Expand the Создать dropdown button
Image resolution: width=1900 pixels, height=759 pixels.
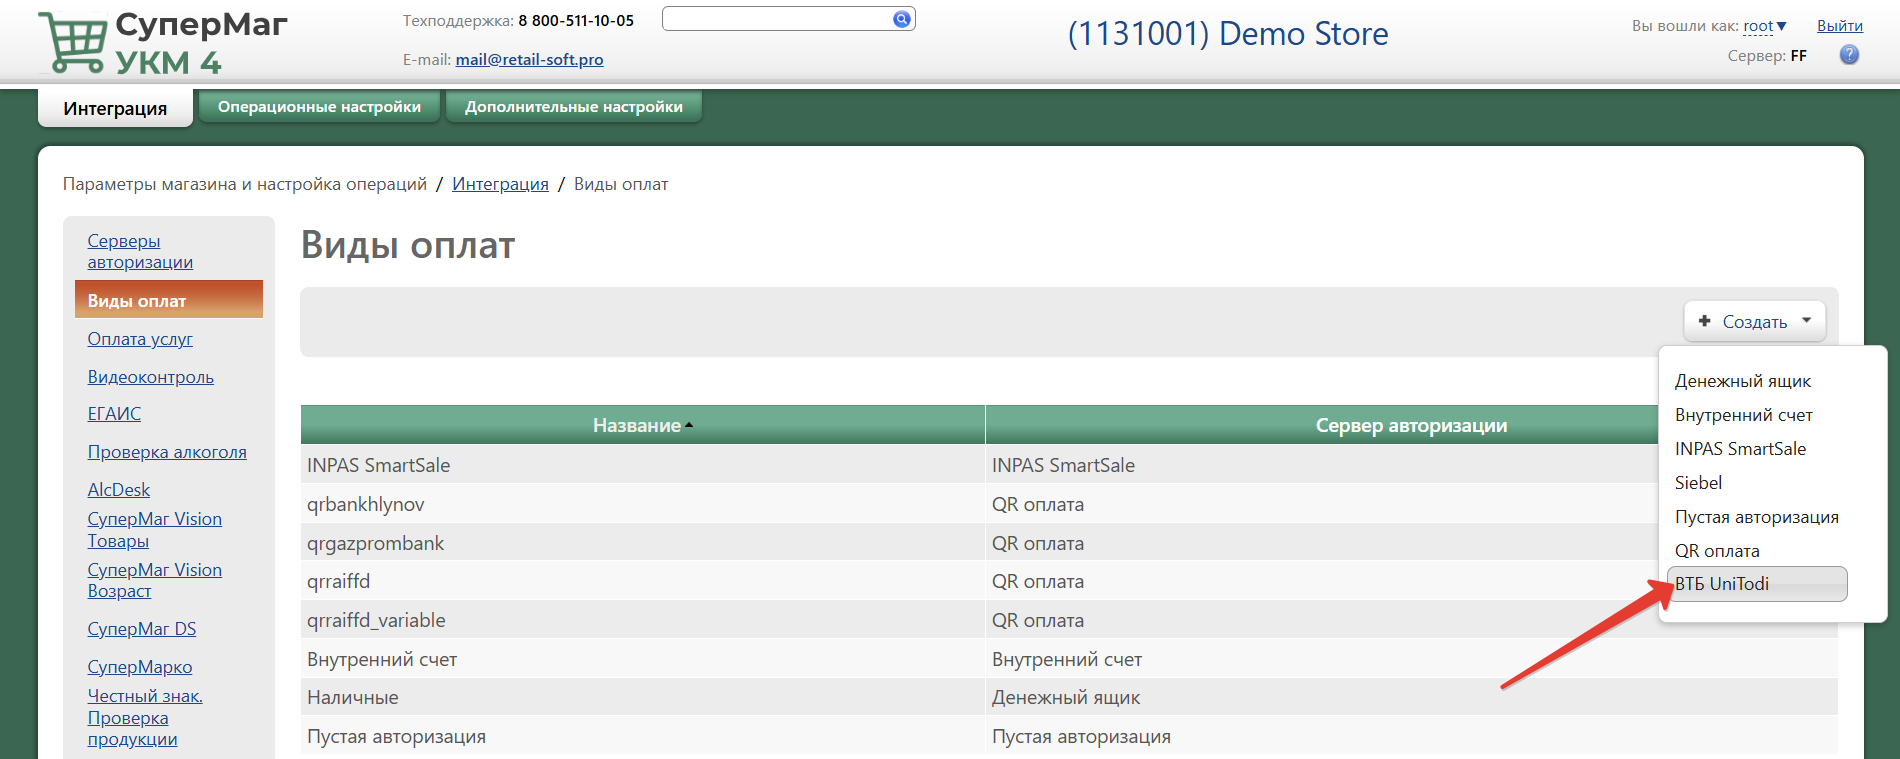tap(1754, 322)
